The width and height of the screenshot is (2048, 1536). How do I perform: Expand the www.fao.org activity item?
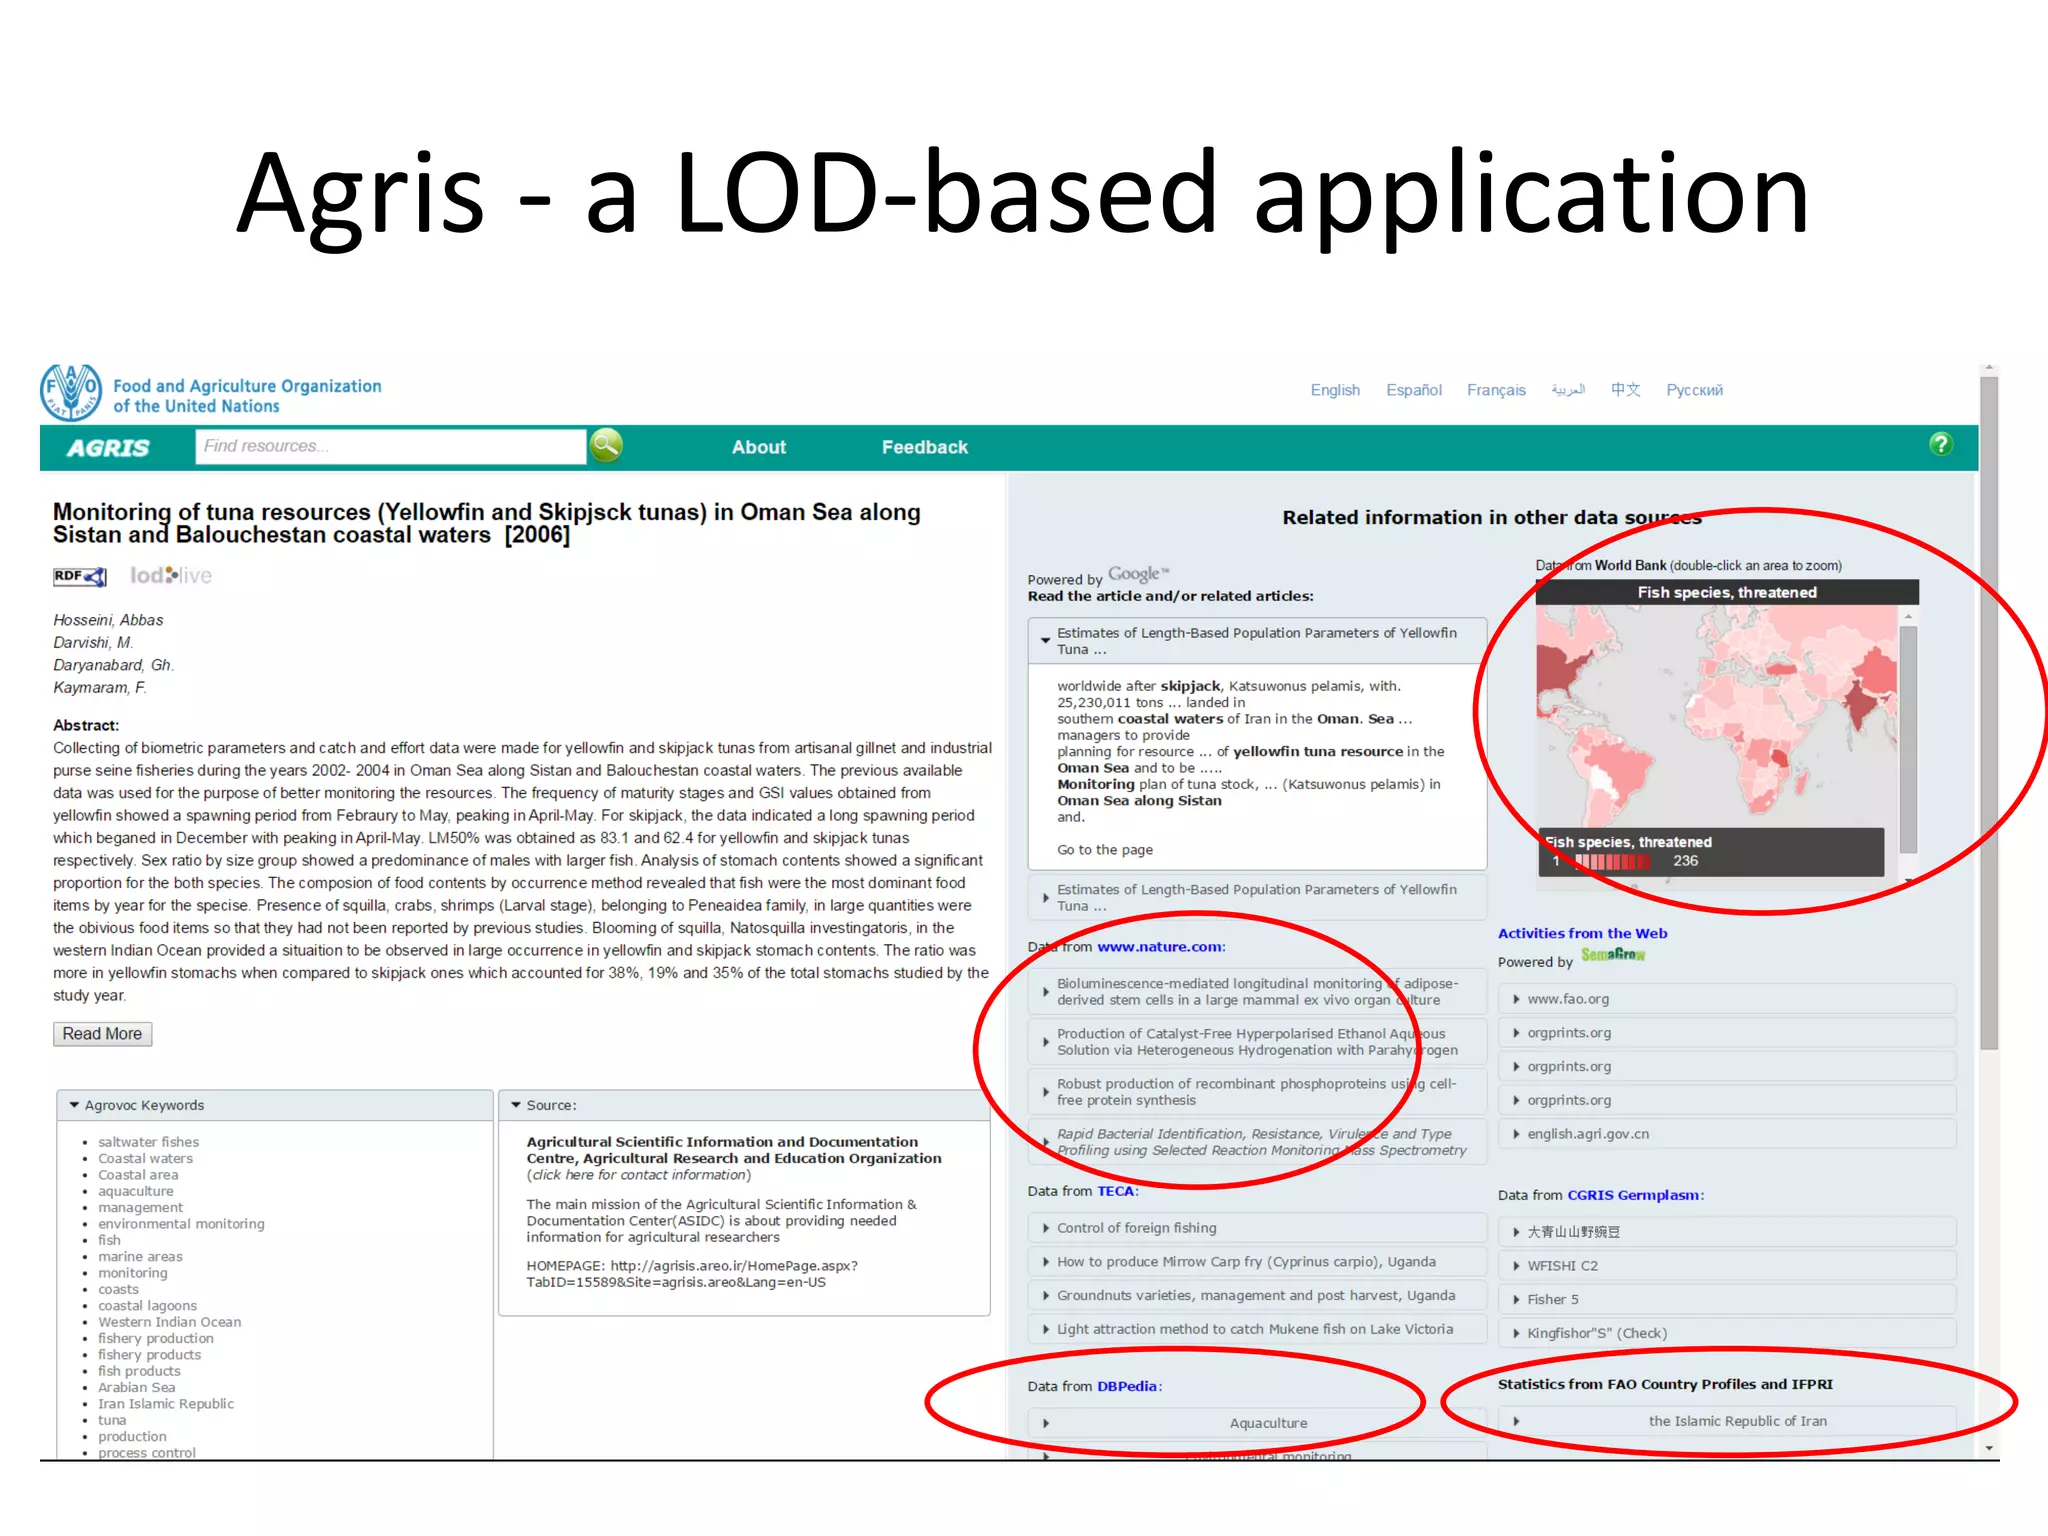click(1567, 999)
